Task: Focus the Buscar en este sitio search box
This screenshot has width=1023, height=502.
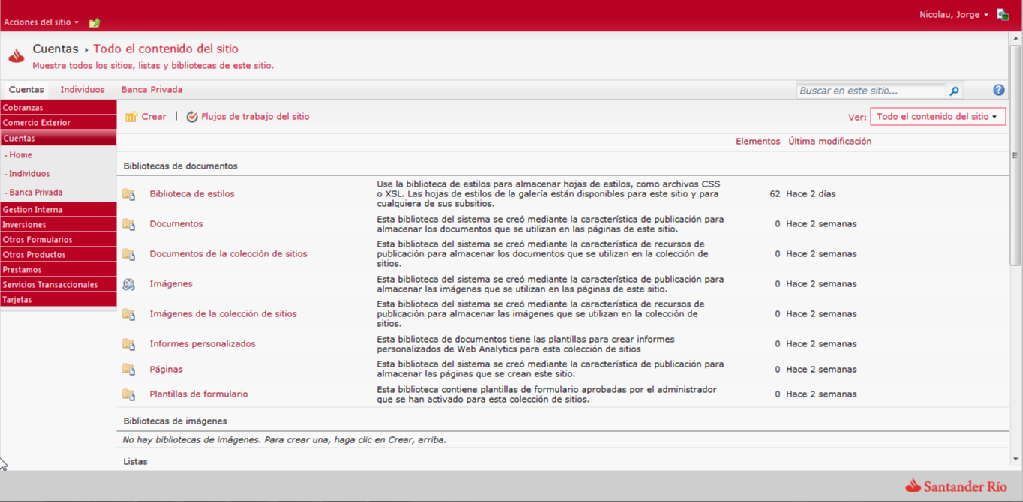Action: [x=871, y=91]
